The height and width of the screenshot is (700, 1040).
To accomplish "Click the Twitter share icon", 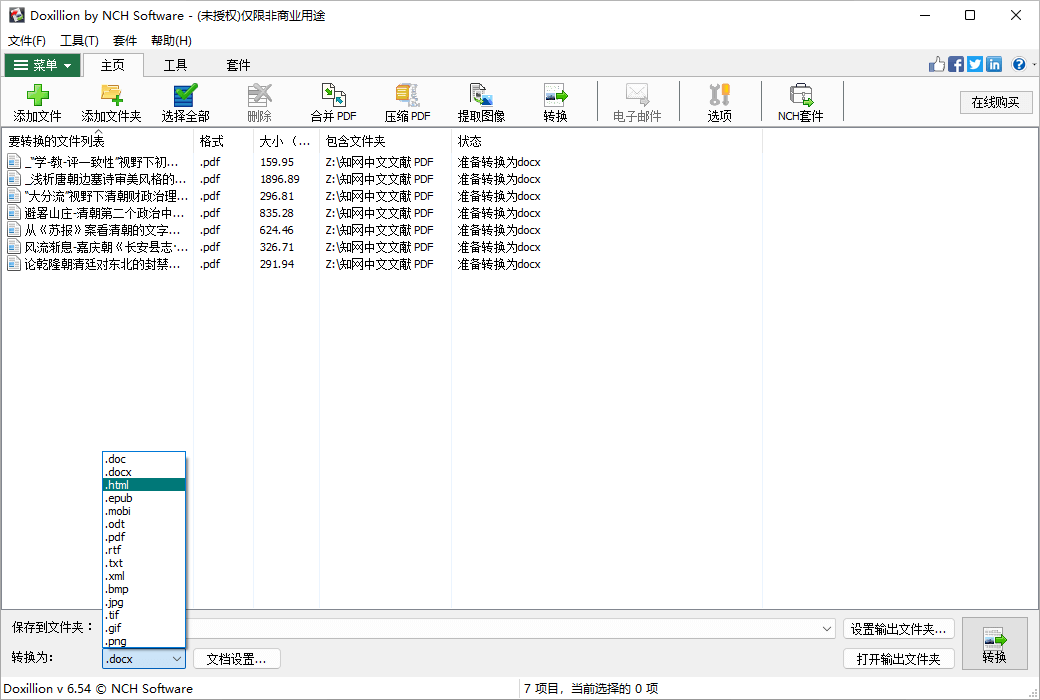I will coord(974,64).
